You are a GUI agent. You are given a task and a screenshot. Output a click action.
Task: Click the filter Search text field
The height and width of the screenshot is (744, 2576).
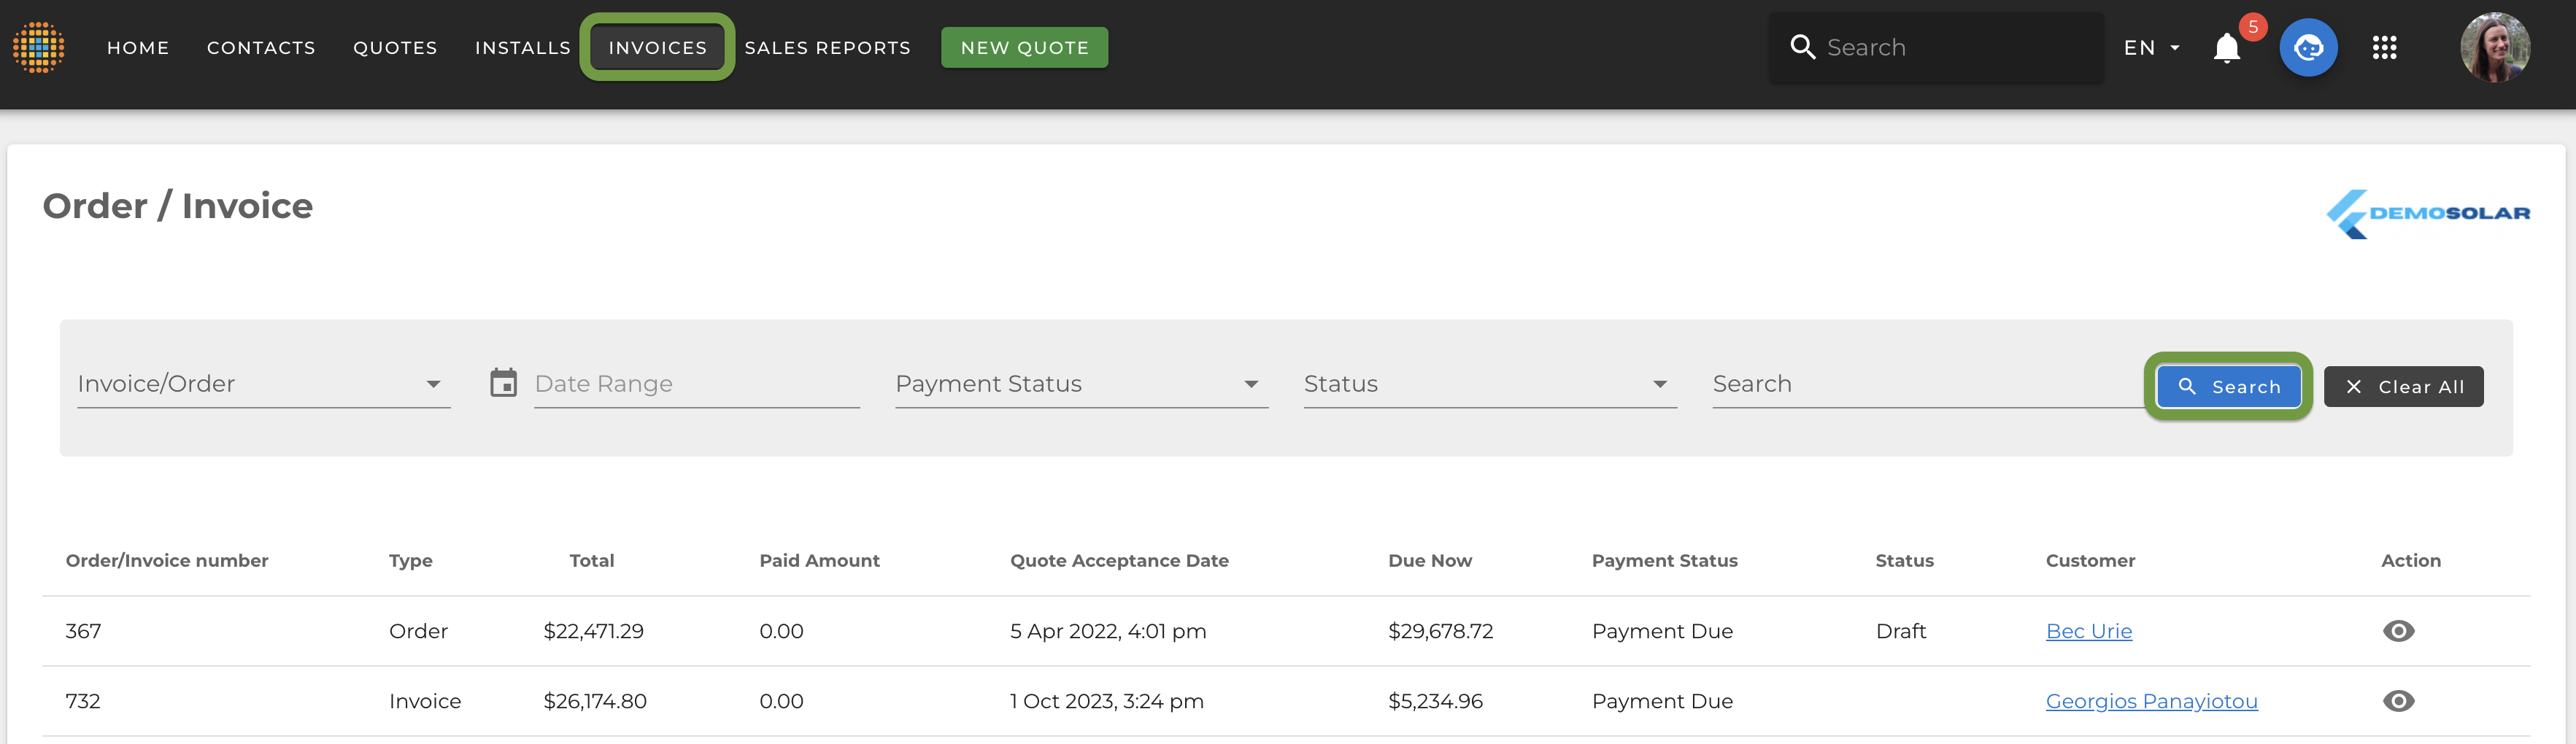1927,384
